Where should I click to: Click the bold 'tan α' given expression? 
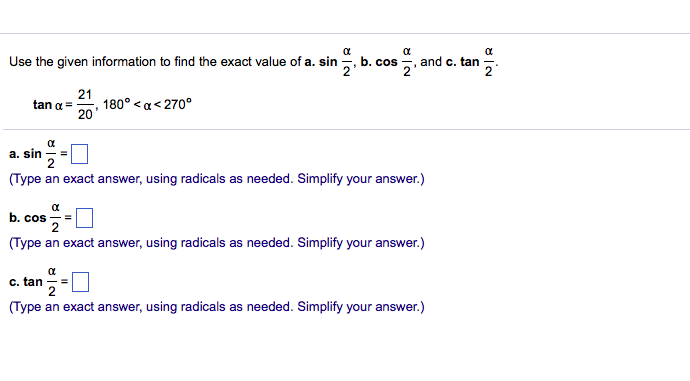48,105
